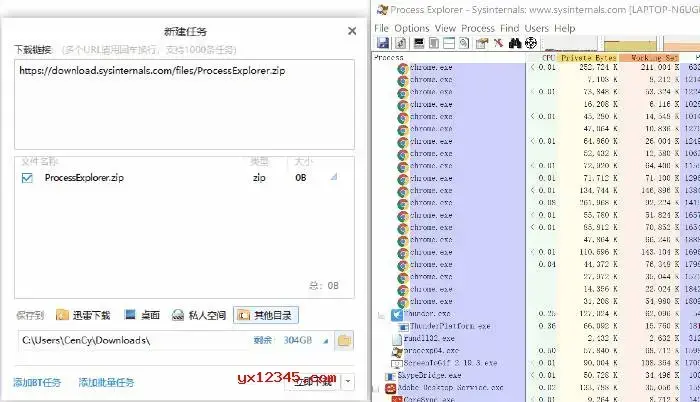
Task: Open the path history dropdown next to 304GB
Action: [x=325, y=341]
